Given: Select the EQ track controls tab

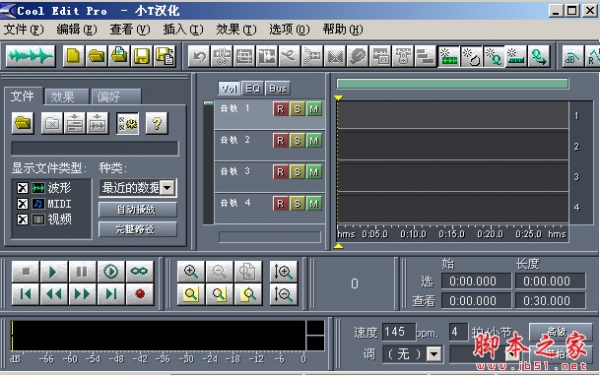Looking at the screenshot, I should (x=253, y=89).
